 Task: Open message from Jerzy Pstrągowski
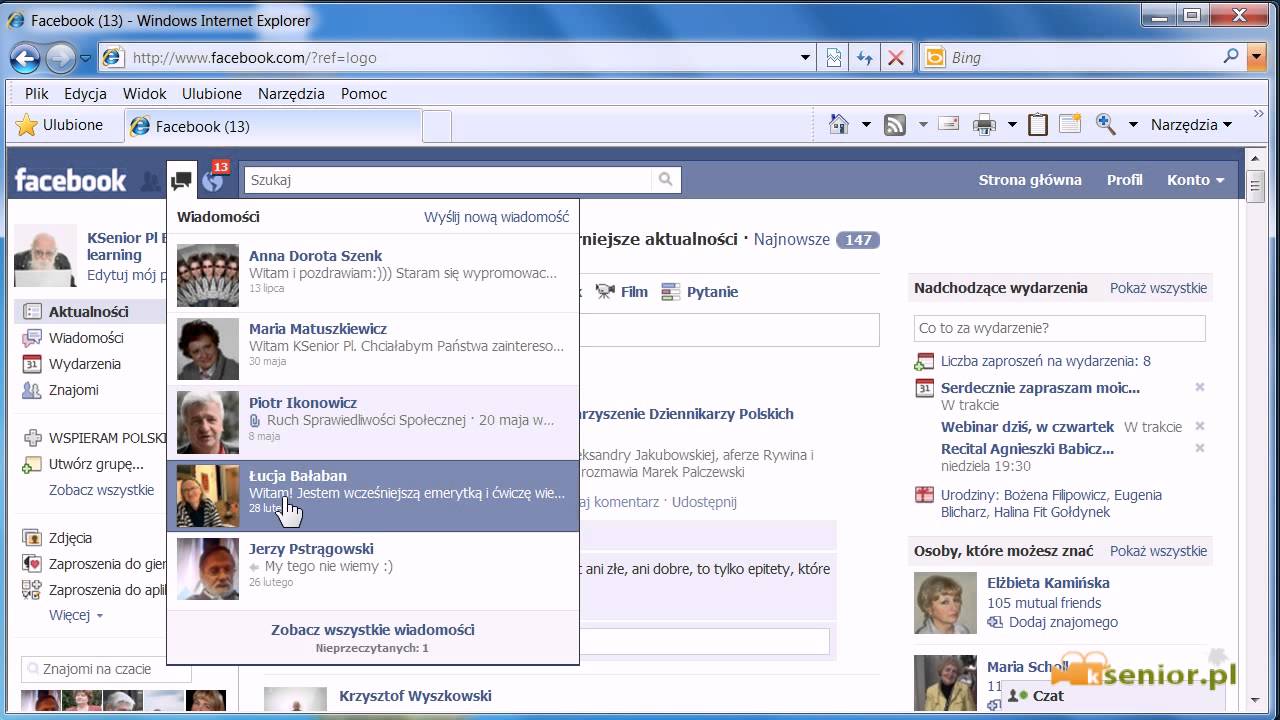tap(373, 569)
